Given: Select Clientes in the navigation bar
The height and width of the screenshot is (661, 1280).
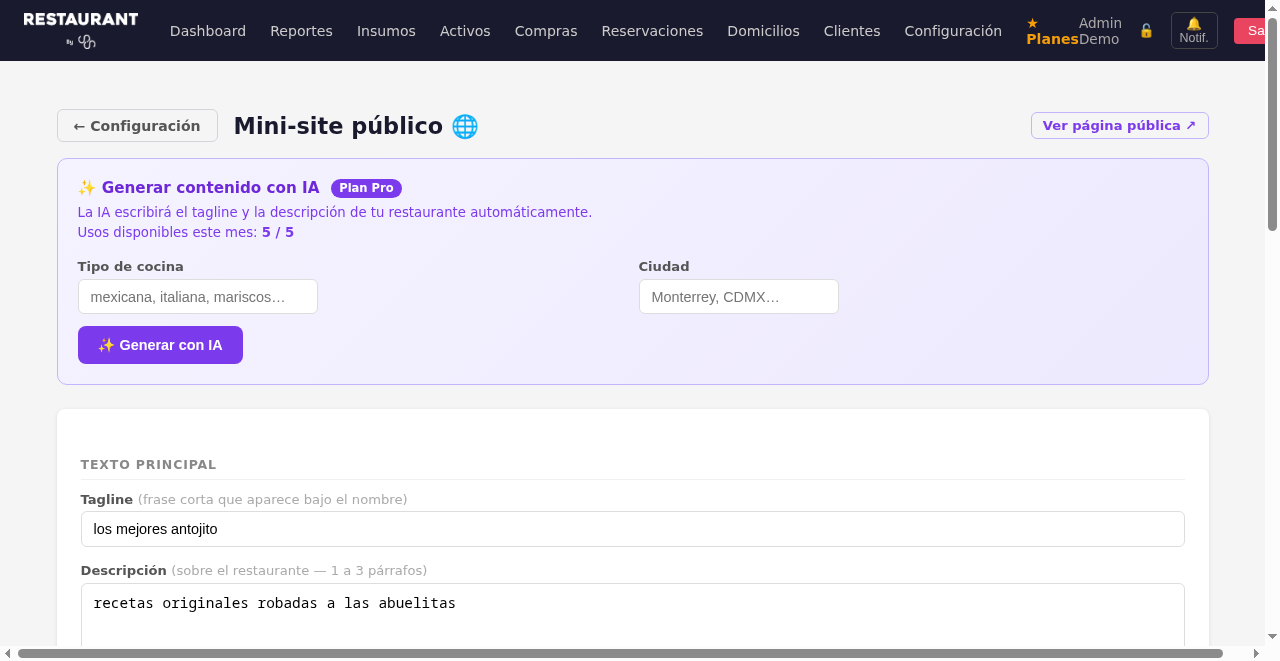Looking at the screenshot, I should coord(852,31).
